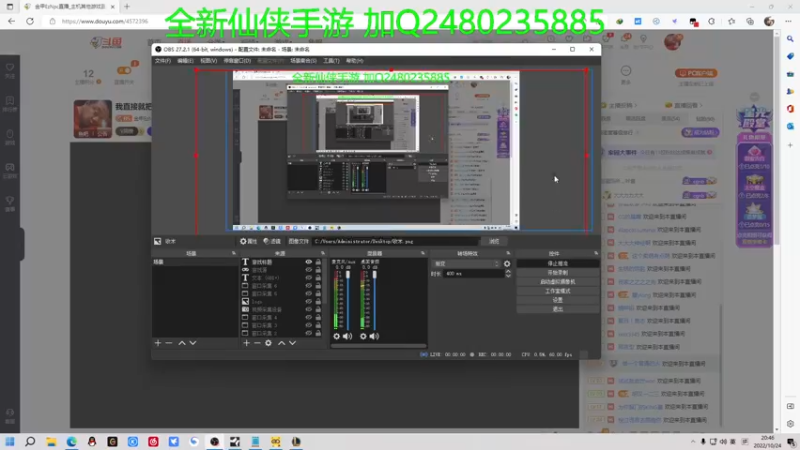800x450 pixels.
Task: Click the Start Recording button
Action: (558, 273)
